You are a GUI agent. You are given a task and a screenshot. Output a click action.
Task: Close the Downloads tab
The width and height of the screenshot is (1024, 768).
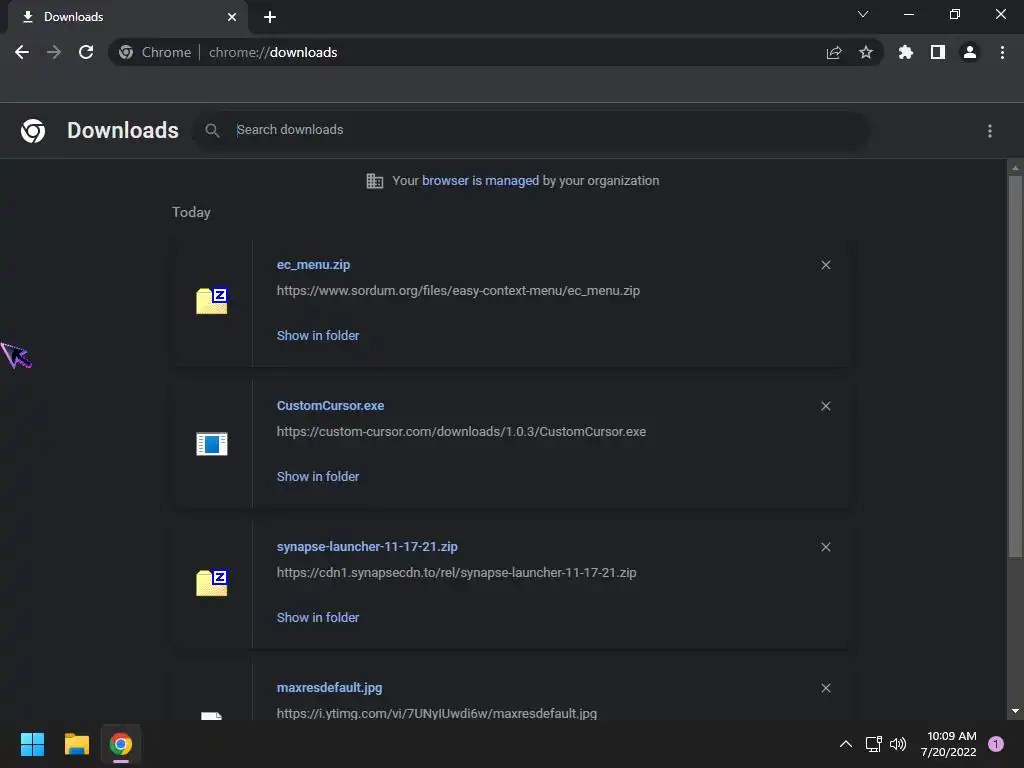click(x=232, y=17)
